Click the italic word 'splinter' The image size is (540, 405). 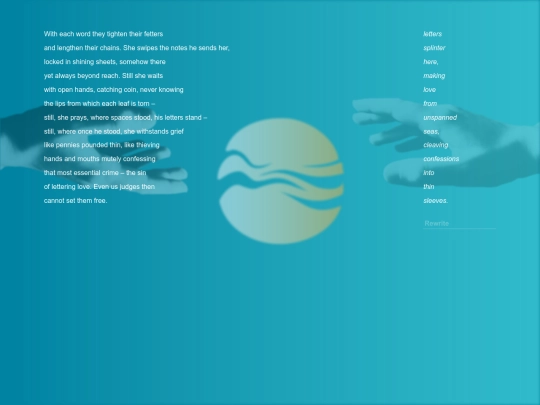pos(434,48)
